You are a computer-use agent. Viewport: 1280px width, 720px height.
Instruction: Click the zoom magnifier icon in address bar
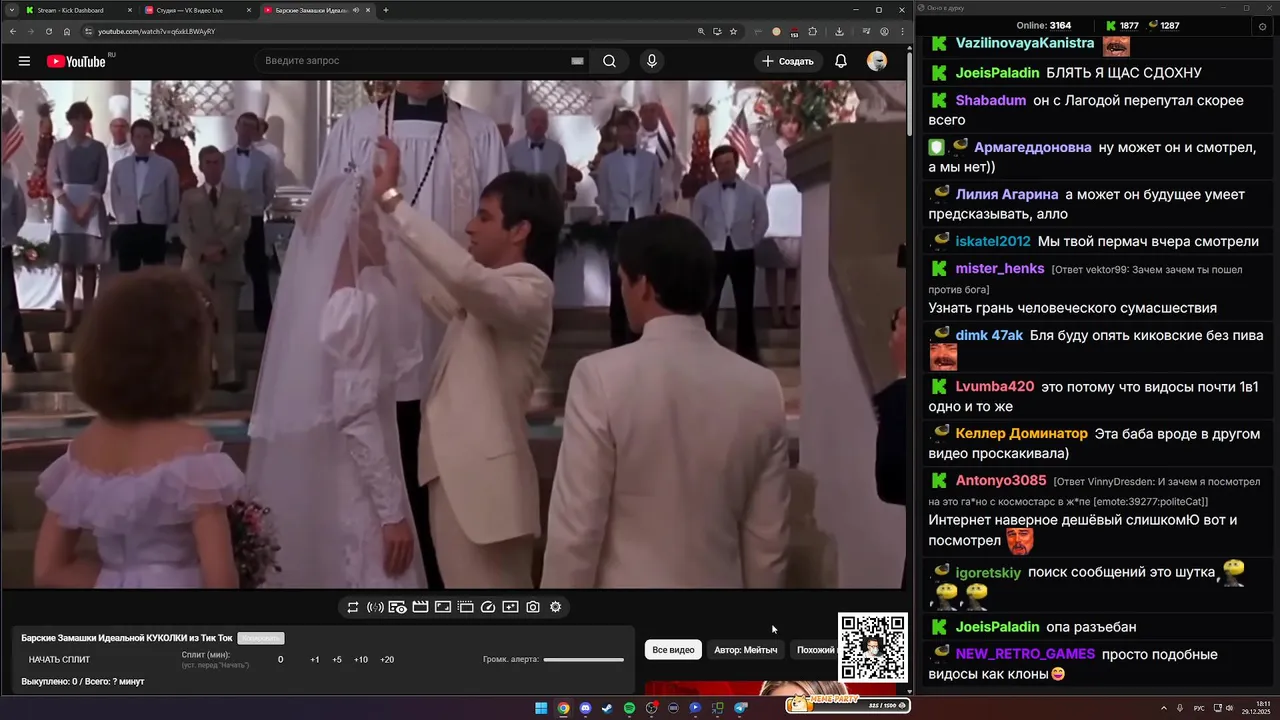point(701,31)
